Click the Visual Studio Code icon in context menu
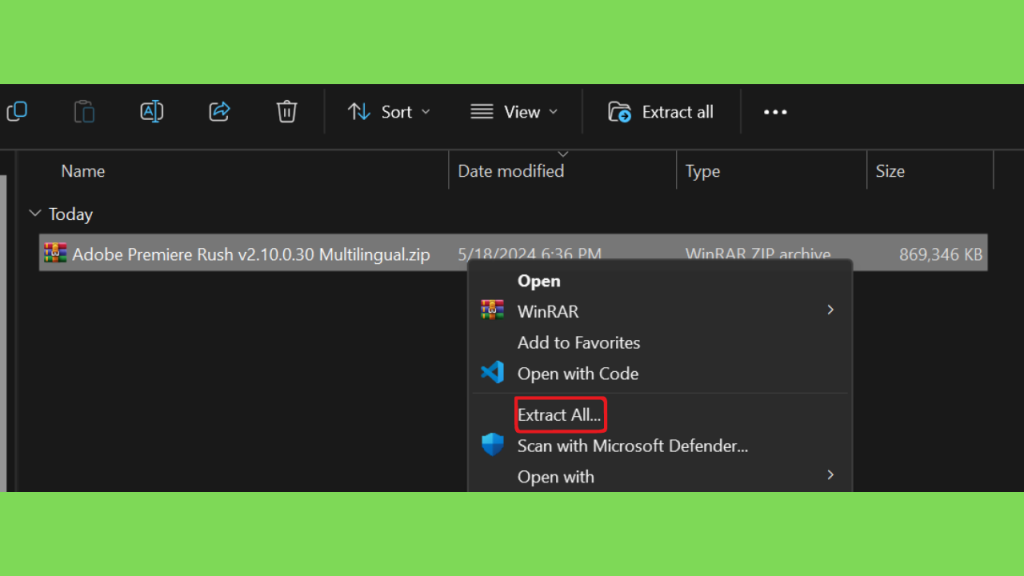Viewport: 1024px width, 576px height. pos(492,372)
